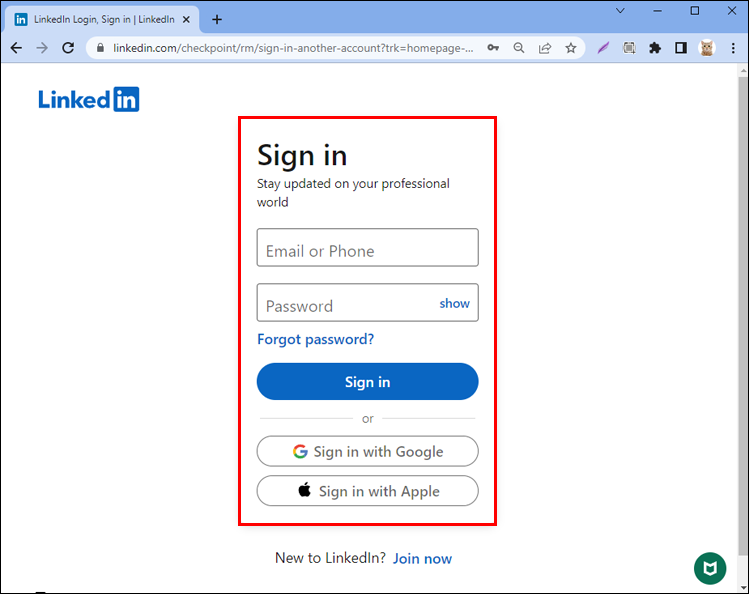Click the zoom magnifier icon in address bar

pos(519,47)
